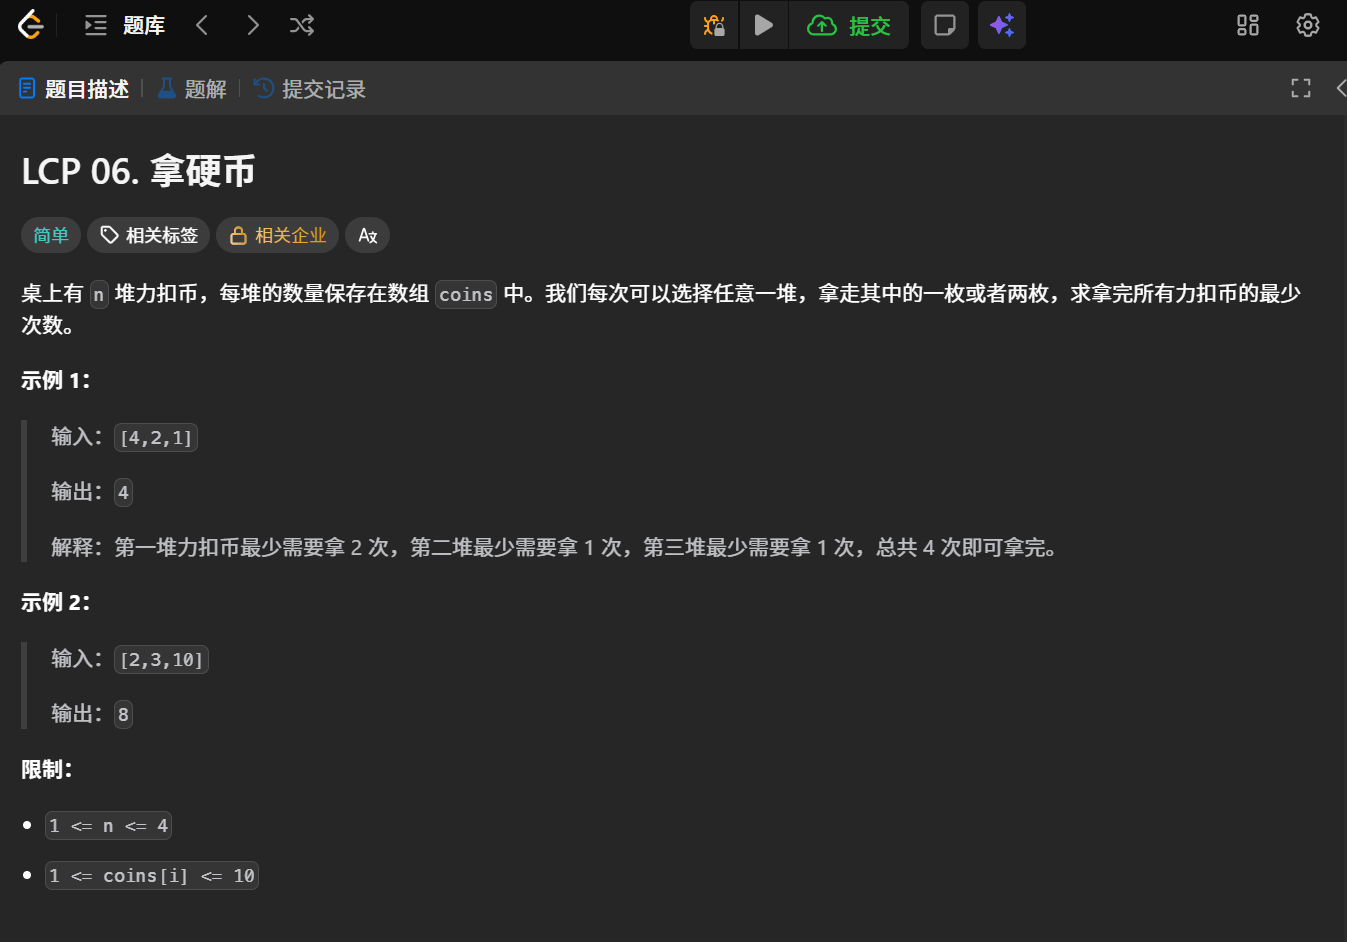Click the constraint '1 <= n <= 4'
Image resolution: width=1347 pixels, height=942 pixels.
[108, 825]
